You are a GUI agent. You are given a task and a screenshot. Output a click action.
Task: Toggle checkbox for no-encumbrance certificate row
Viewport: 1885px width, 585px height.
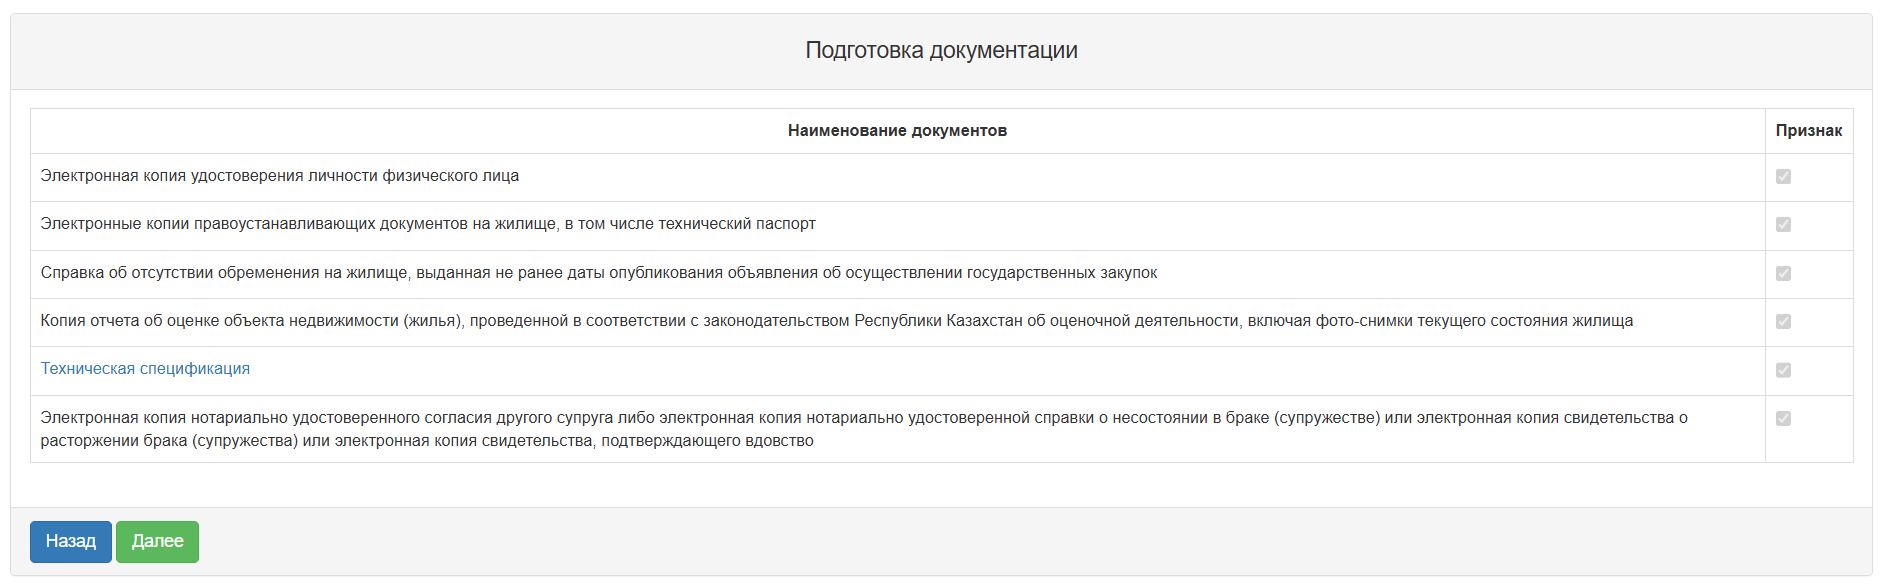click(1783, 274)
